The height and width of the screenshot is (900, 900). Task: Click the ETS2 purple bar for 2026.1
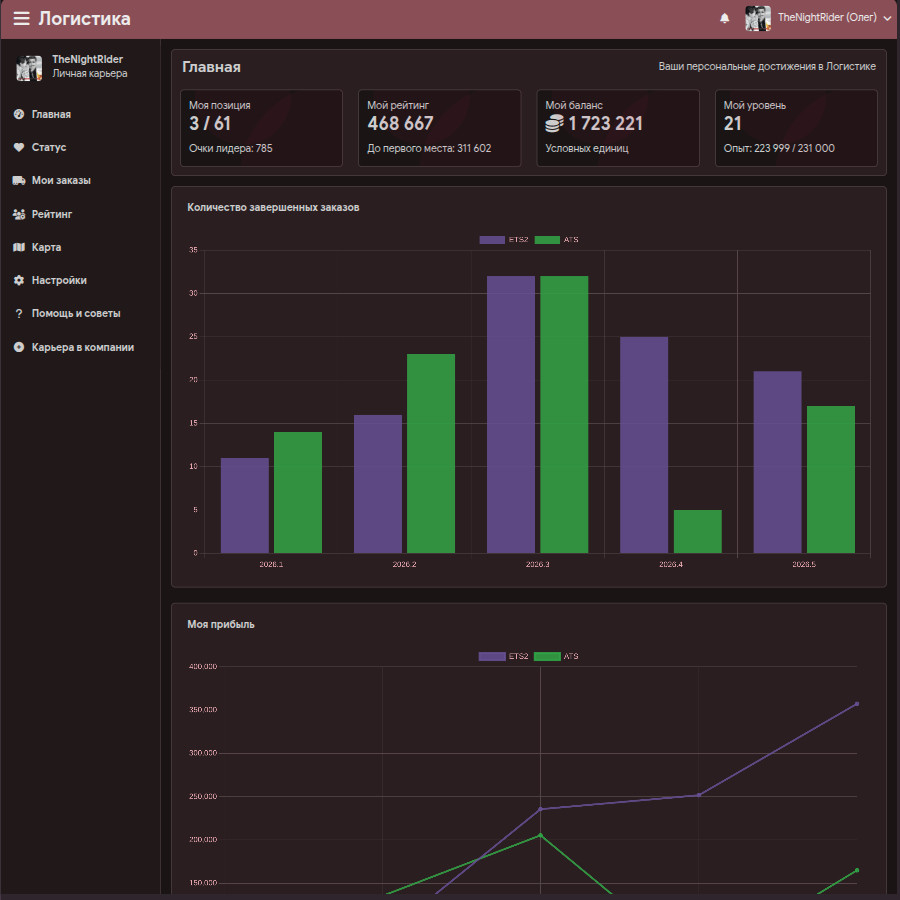click(245, 506)
